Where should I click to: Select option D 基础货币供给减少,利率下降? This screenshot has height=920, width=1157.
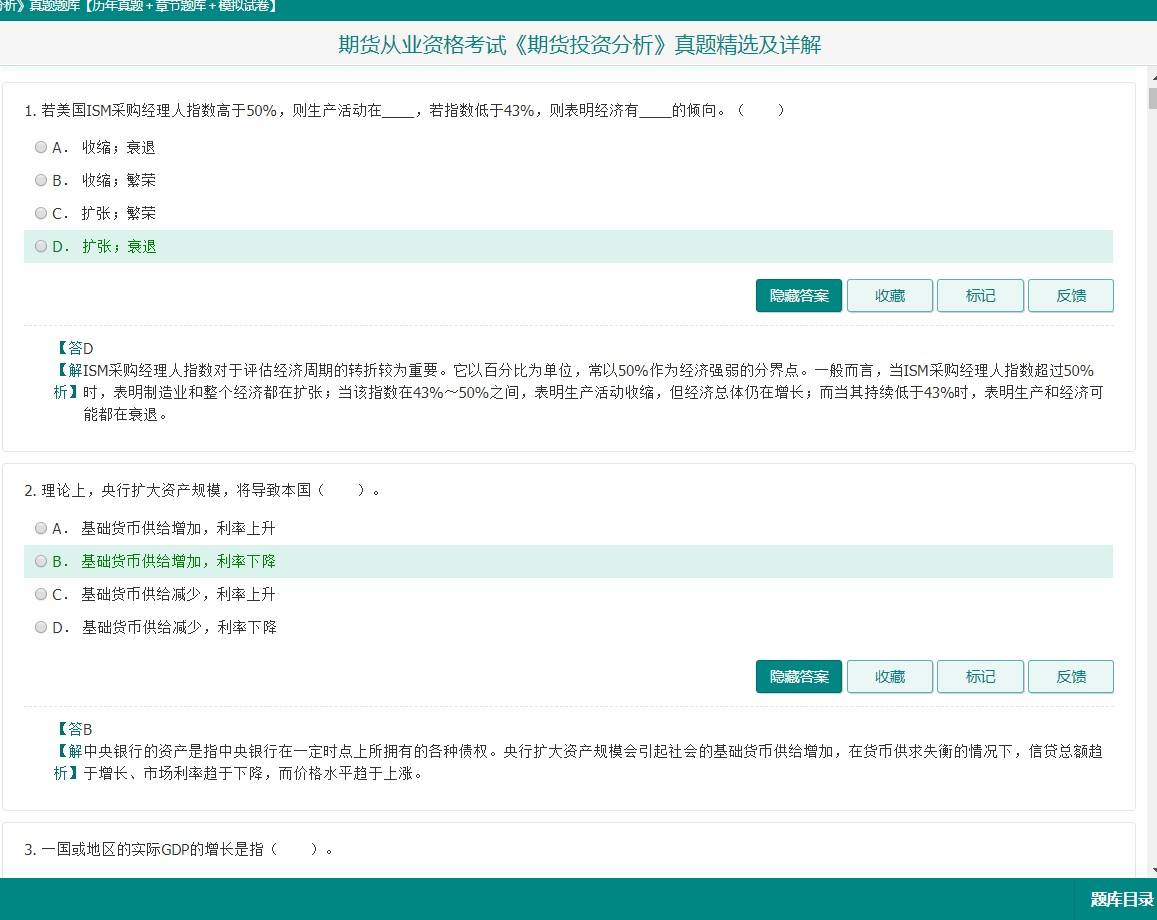click(x=41, y=627)
